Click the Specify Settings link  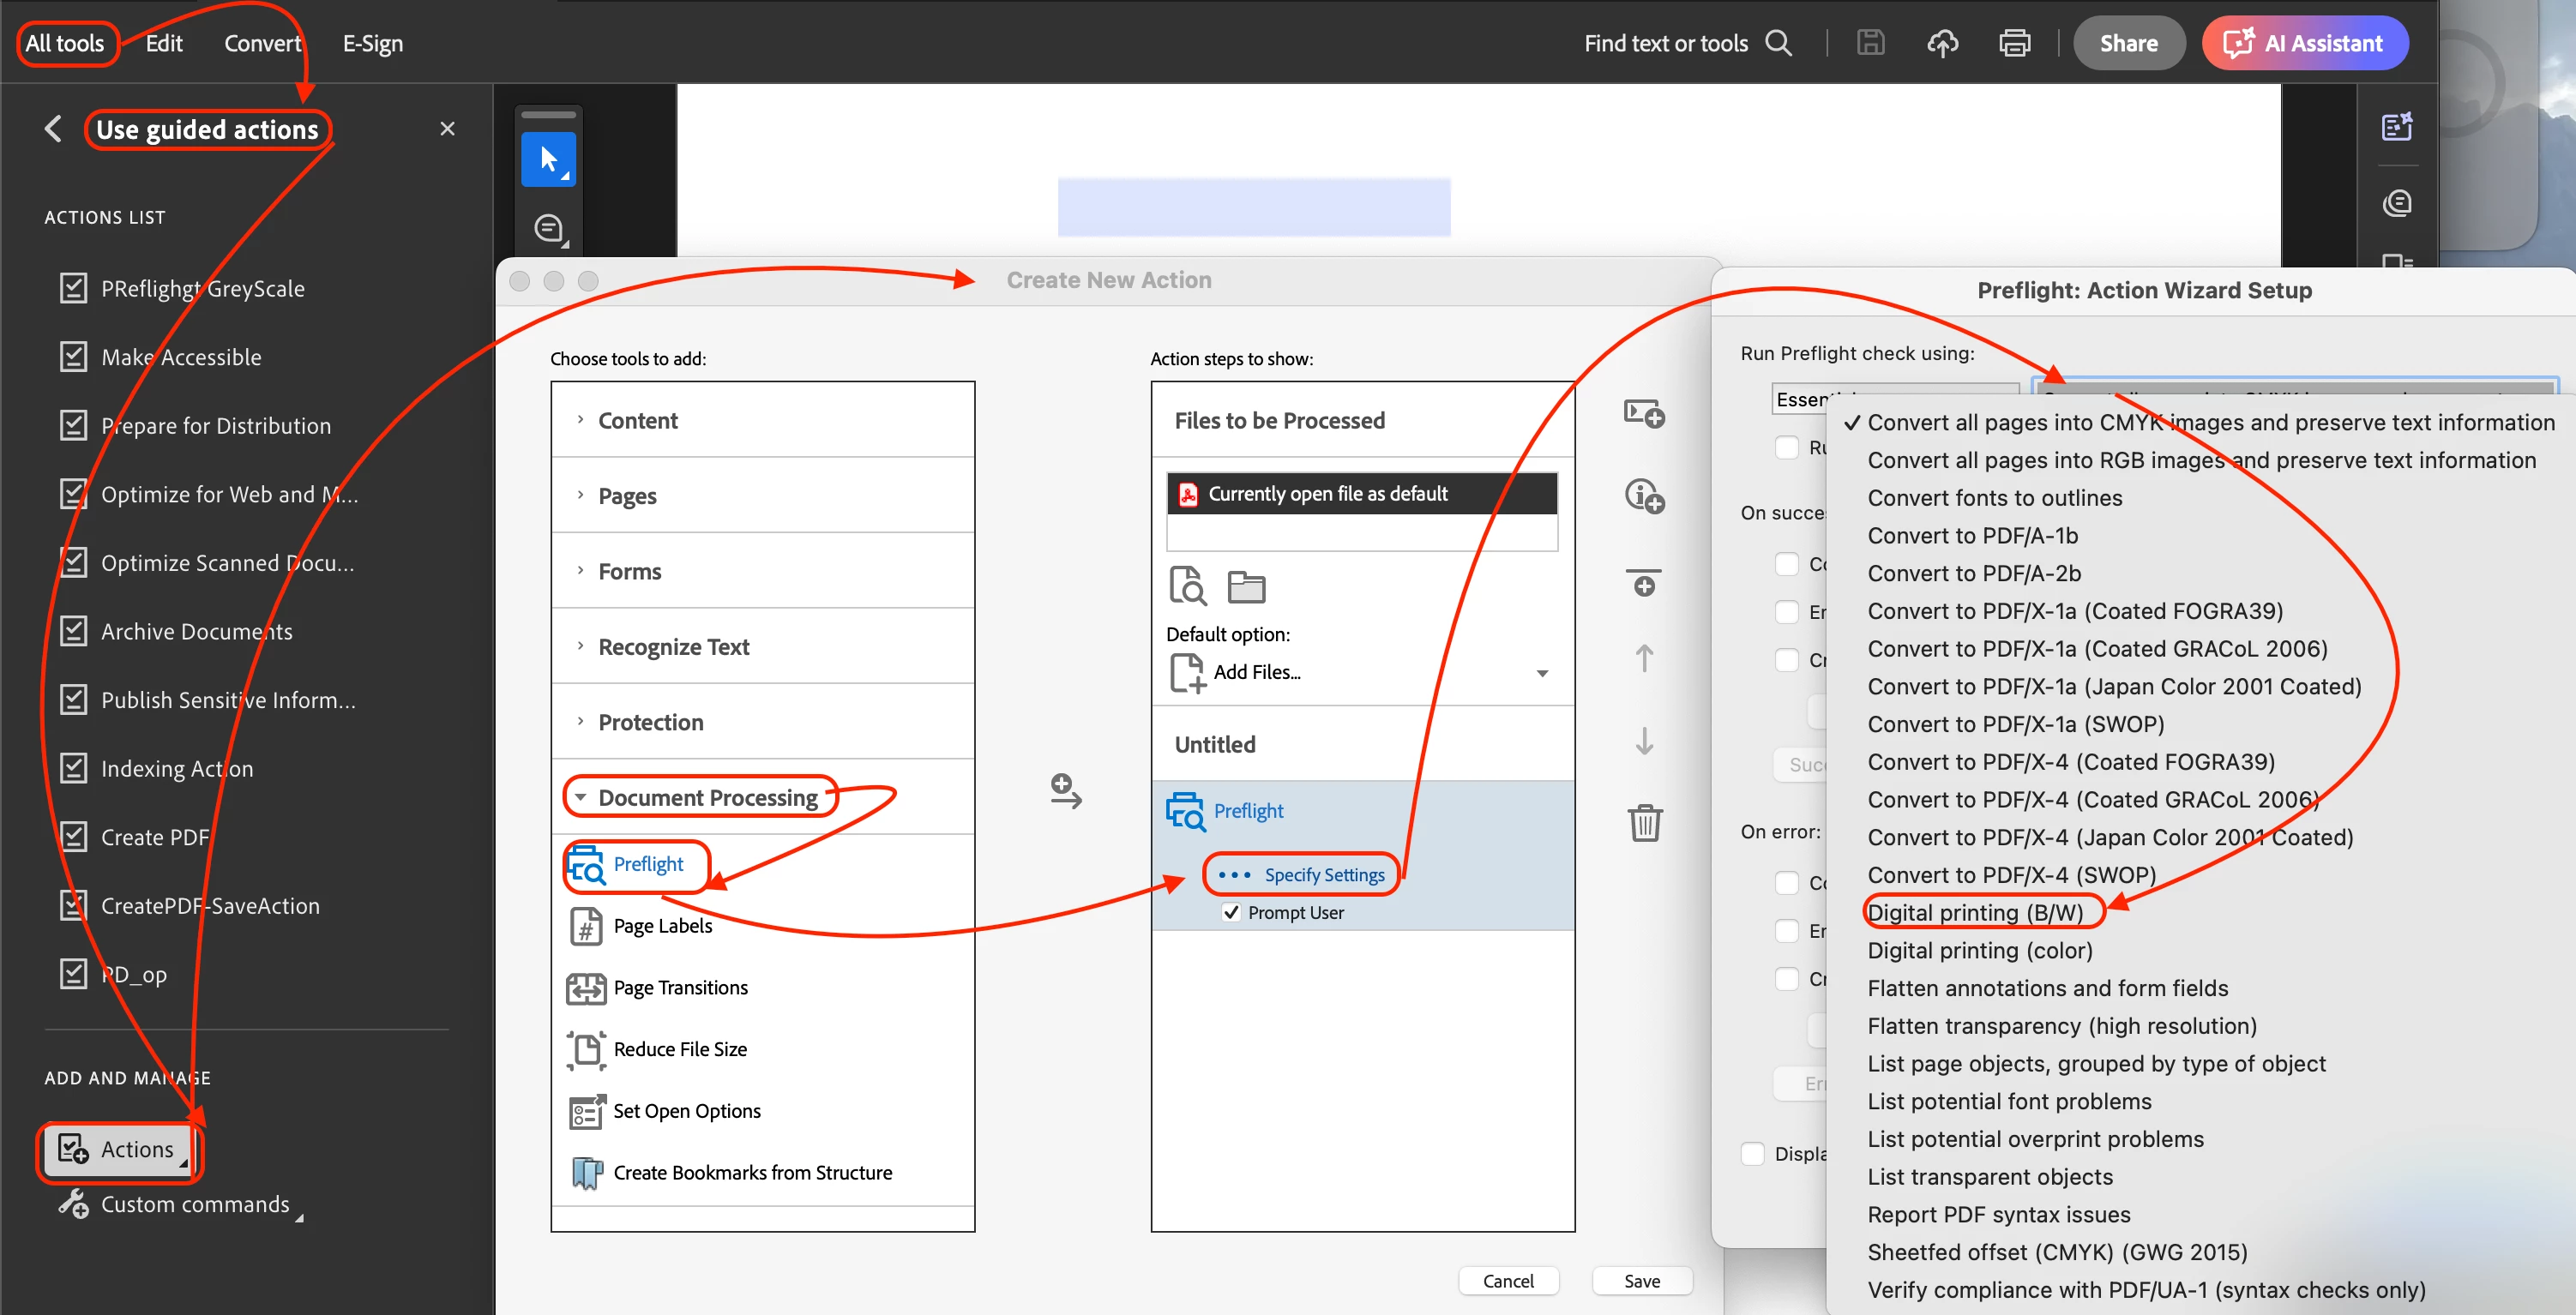(x=1323, y=874)
